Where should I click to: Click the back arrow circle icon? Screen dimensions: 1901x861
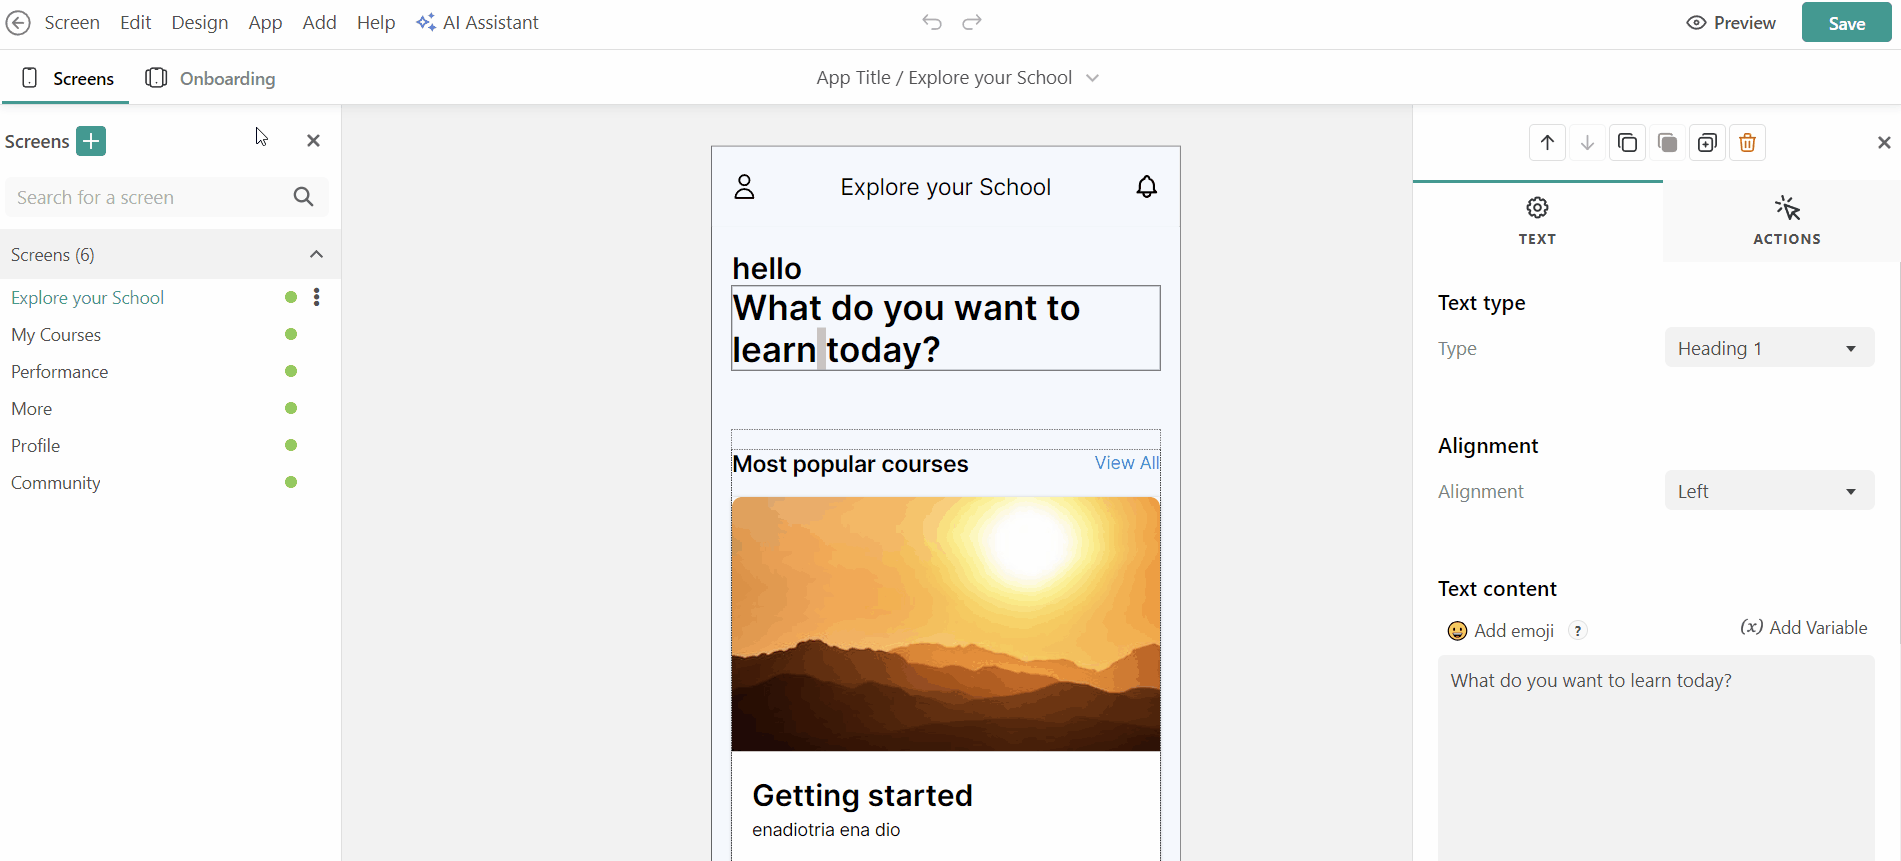click(x=18, y=23)
